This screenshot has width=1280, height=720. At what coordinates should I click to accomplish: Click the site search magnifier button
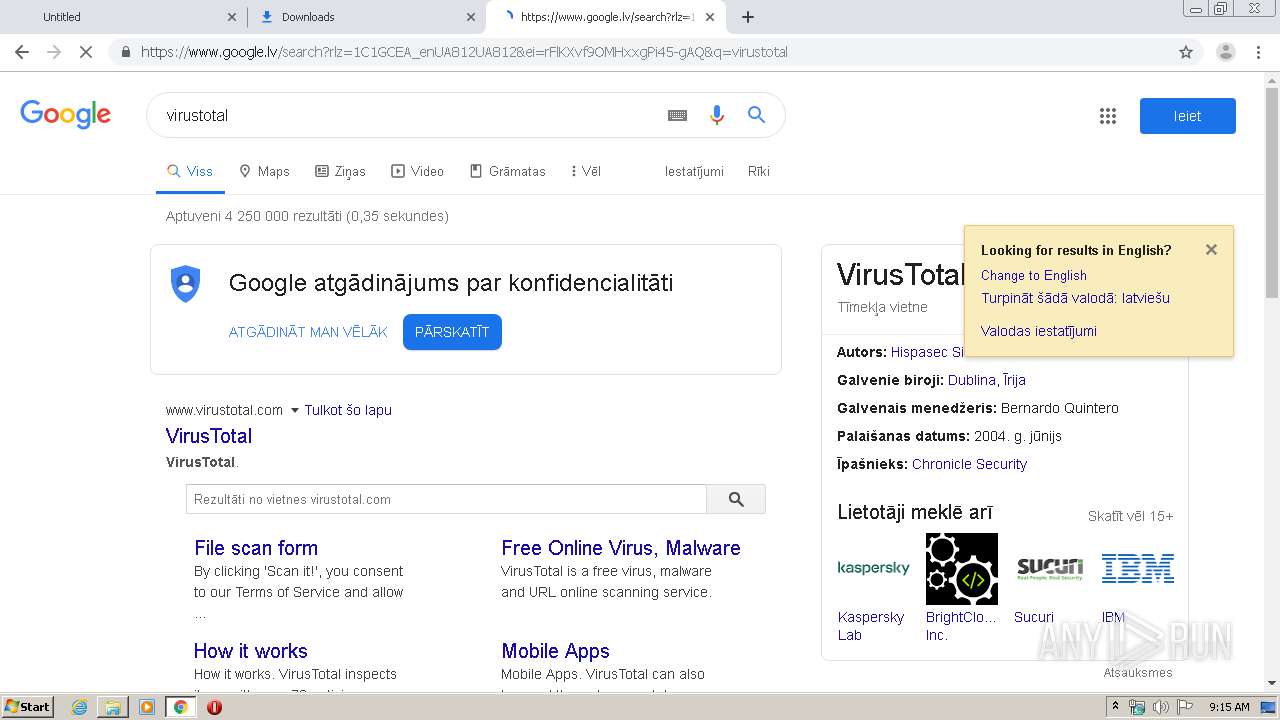(x=736, y=499)
